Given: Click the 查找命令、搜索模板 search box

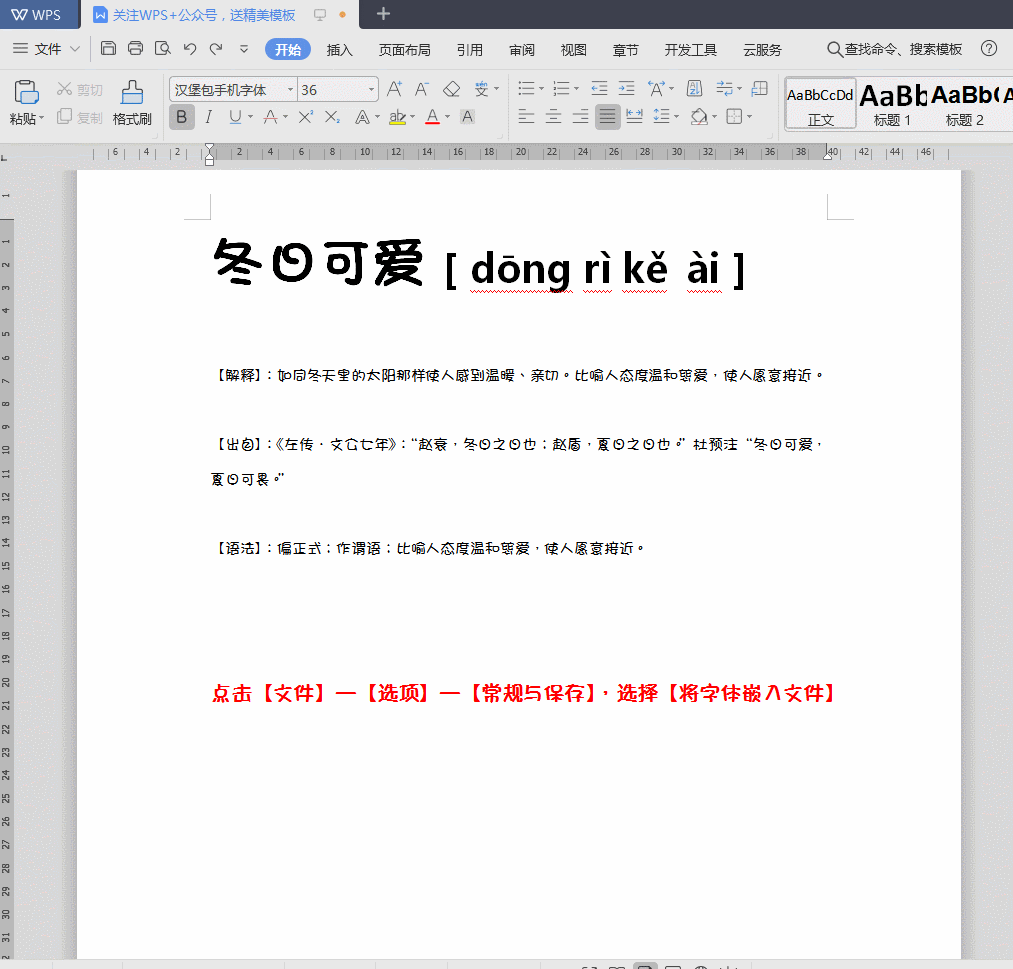Looking at the screenshot, I should pos(895,49).
